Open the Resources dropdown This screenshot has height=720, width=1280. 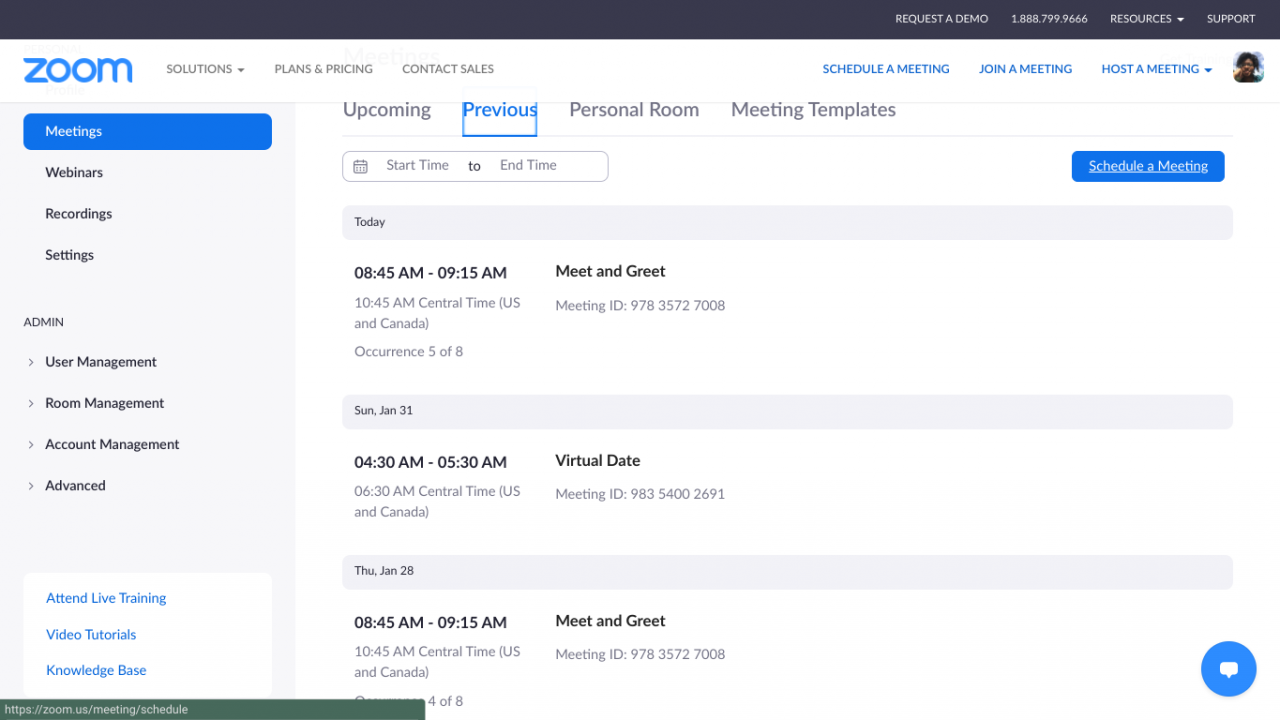(1146, 19)
